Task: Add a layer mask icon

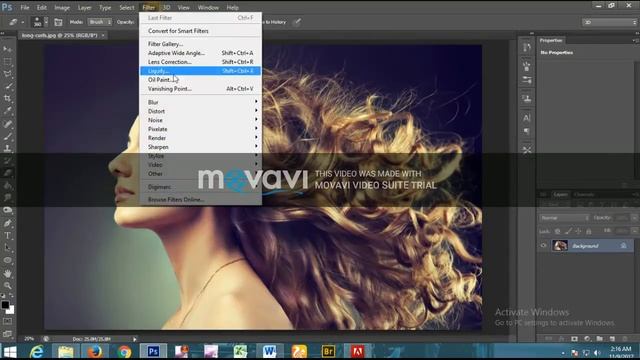Action: pos(574,339)
